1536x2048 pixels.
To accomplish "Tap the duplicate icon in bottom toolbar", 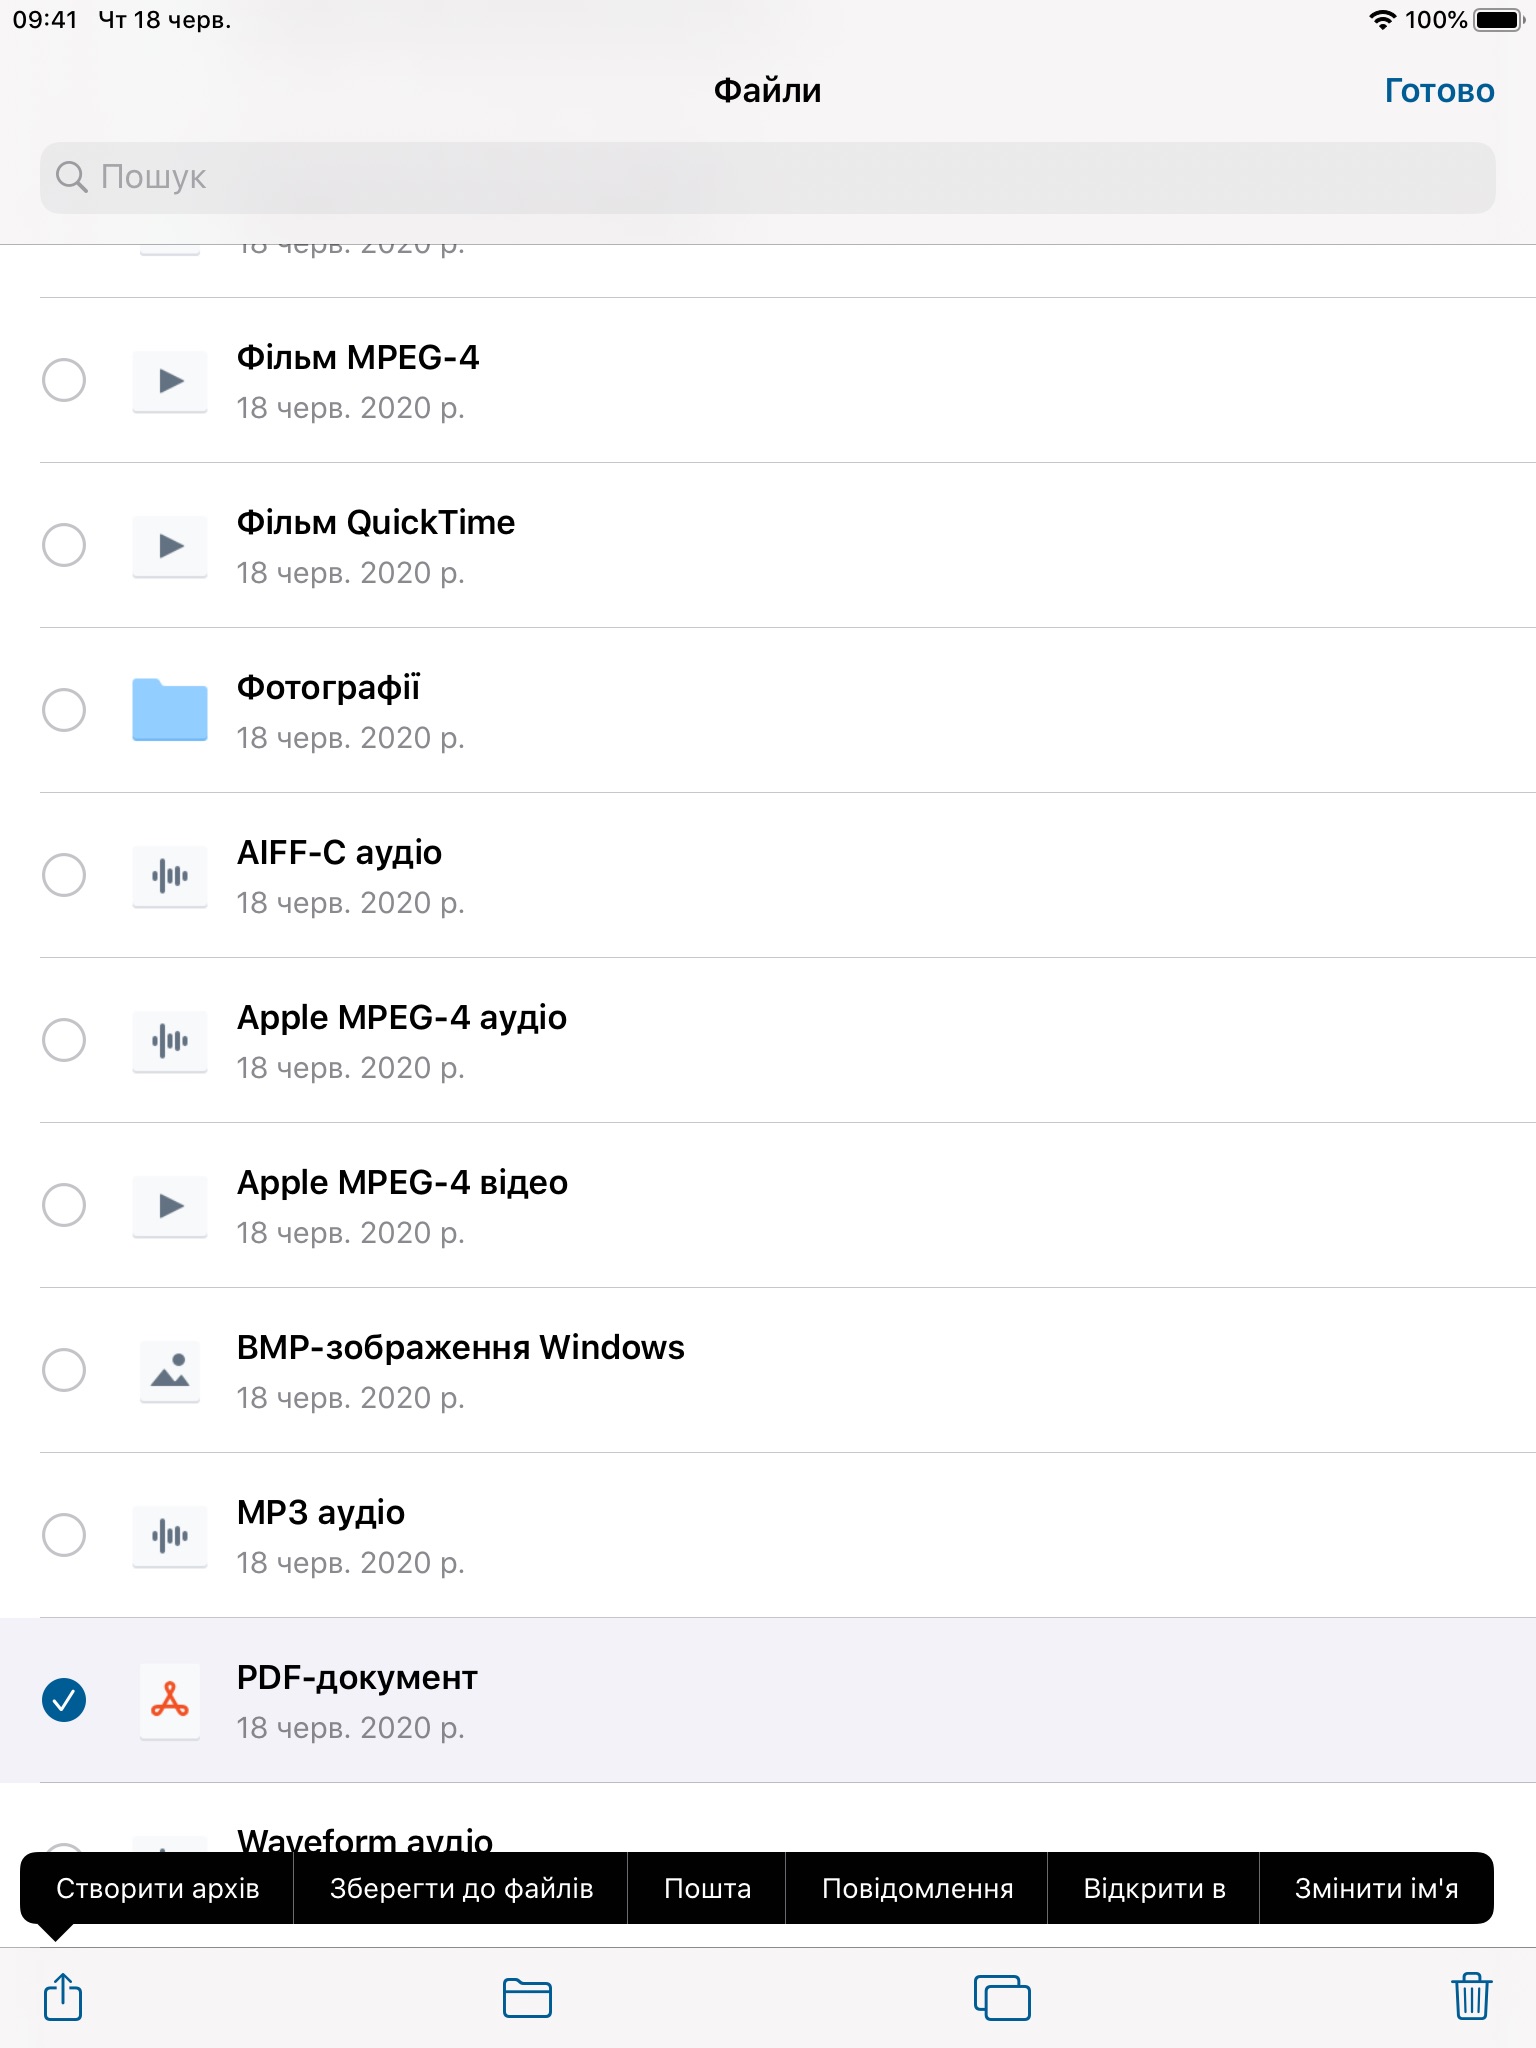I will [1002, 1997].
